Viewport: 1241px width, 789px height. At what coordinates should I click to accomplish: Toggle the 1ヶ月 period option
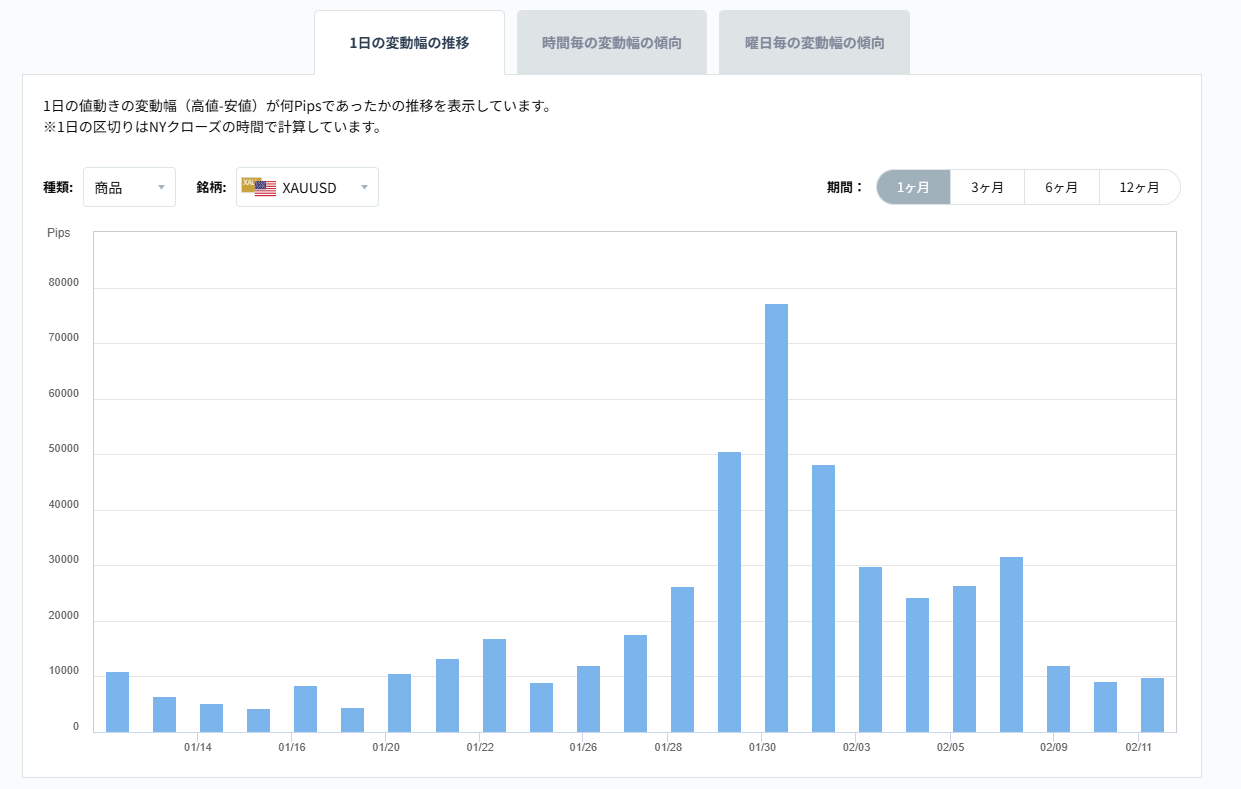(x=913, y=186)
